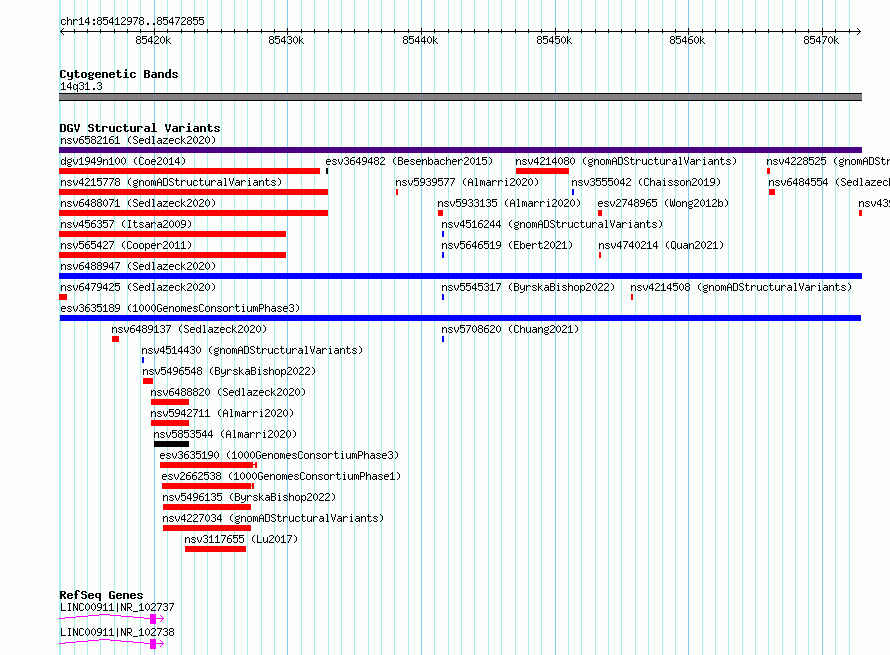Select nsv5646519 (Ebert2021) variant label
Screen dimensions: 890x655
coord(507,245)
